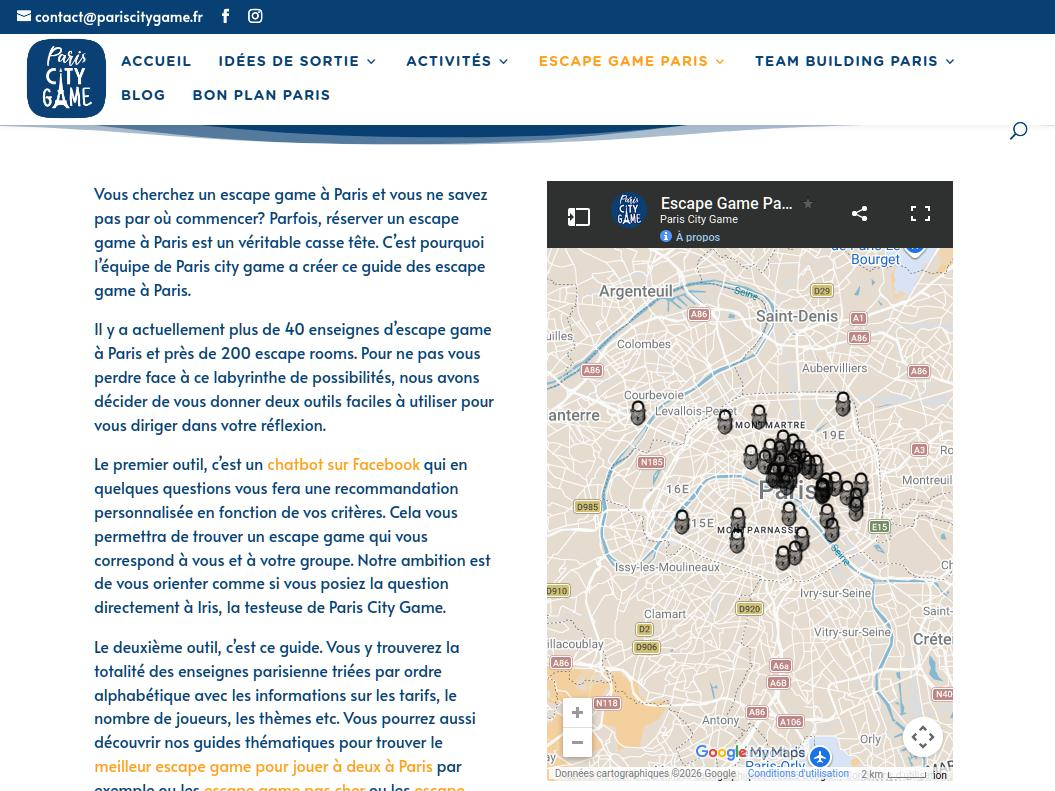Expand the Idées de Sortie menu
The height and width of the screenshot is (791, 1055).
[x=297, y=61]
